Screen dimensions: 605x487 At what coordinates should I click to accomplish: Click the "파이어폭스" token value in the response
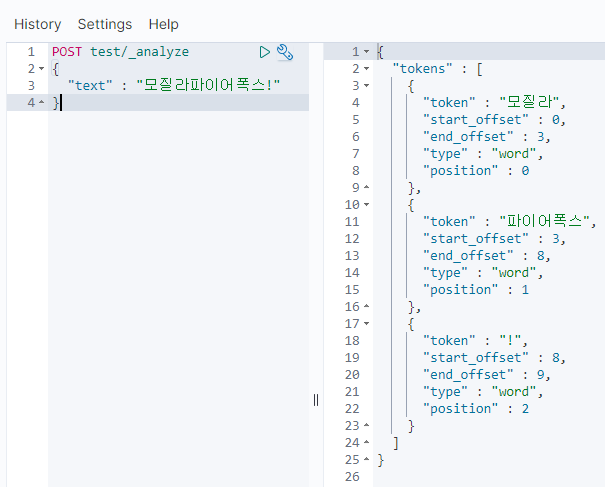click(x=547, y=221)
